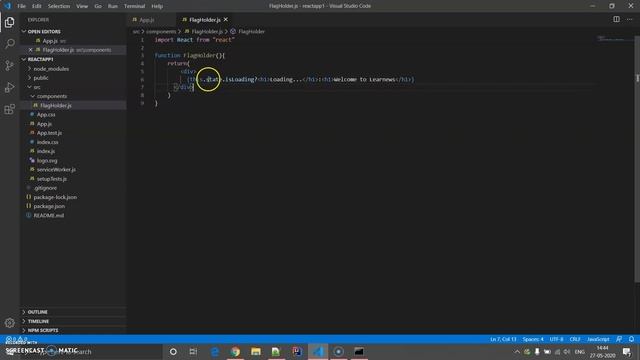Viewport: 640px width, 360px height.
Task: Open App.test.js in the file tree
Action: point(73,133)
